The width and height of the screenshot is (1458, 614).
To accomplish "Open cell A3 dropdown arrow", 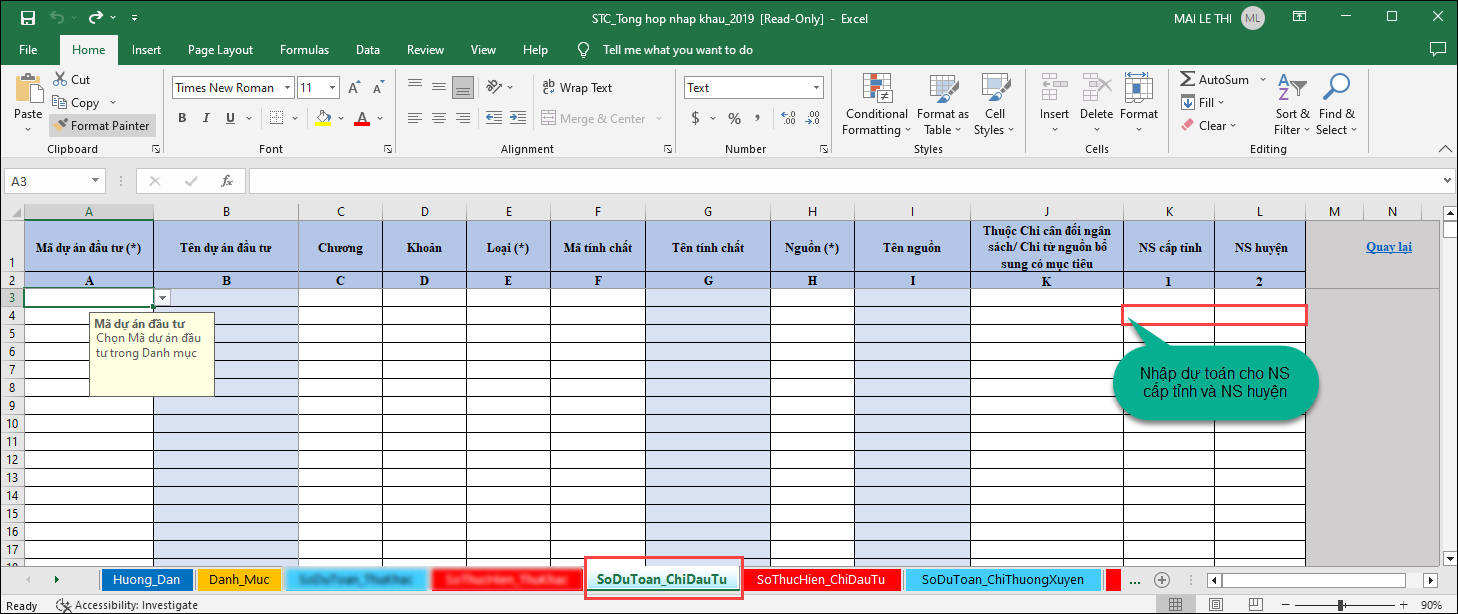I will pyautogui.click(x=163, y=297).
